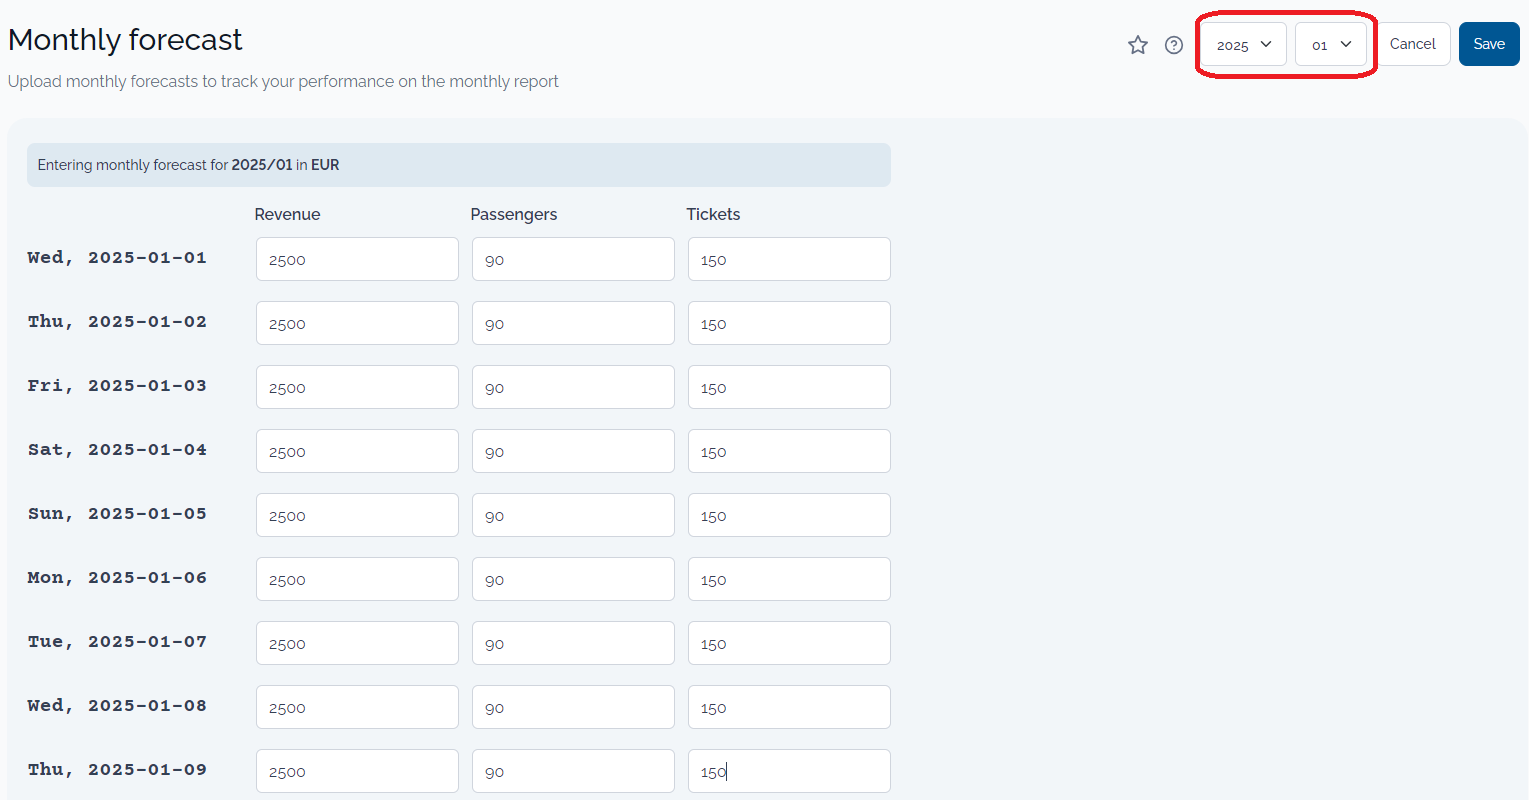This screenshot has height=800, width=1529.
Task: Click the 'Entering monthly forecast for 2025/01' banner
Action: 459,165
